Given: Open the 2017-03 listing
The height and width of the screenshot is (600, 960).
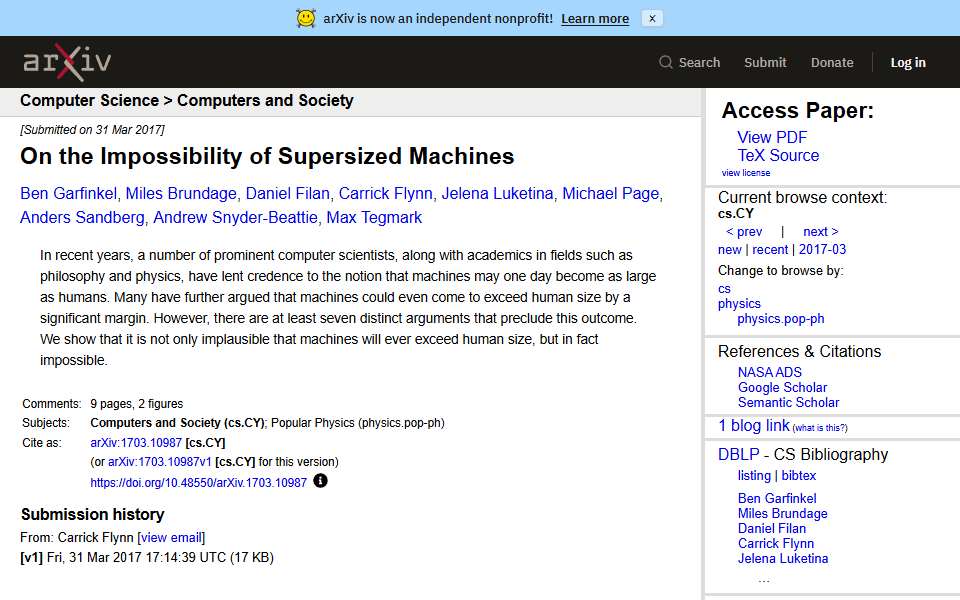Looking at the screenshot, I should click(822, 250).
